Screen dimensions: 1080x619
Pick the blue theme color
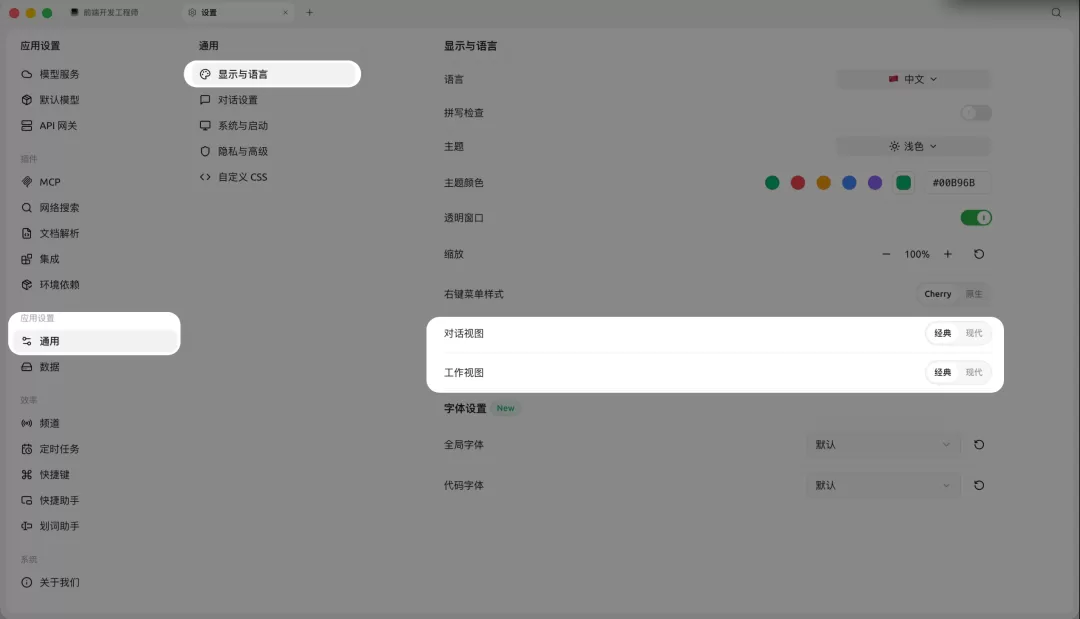(x=849, y=182)
